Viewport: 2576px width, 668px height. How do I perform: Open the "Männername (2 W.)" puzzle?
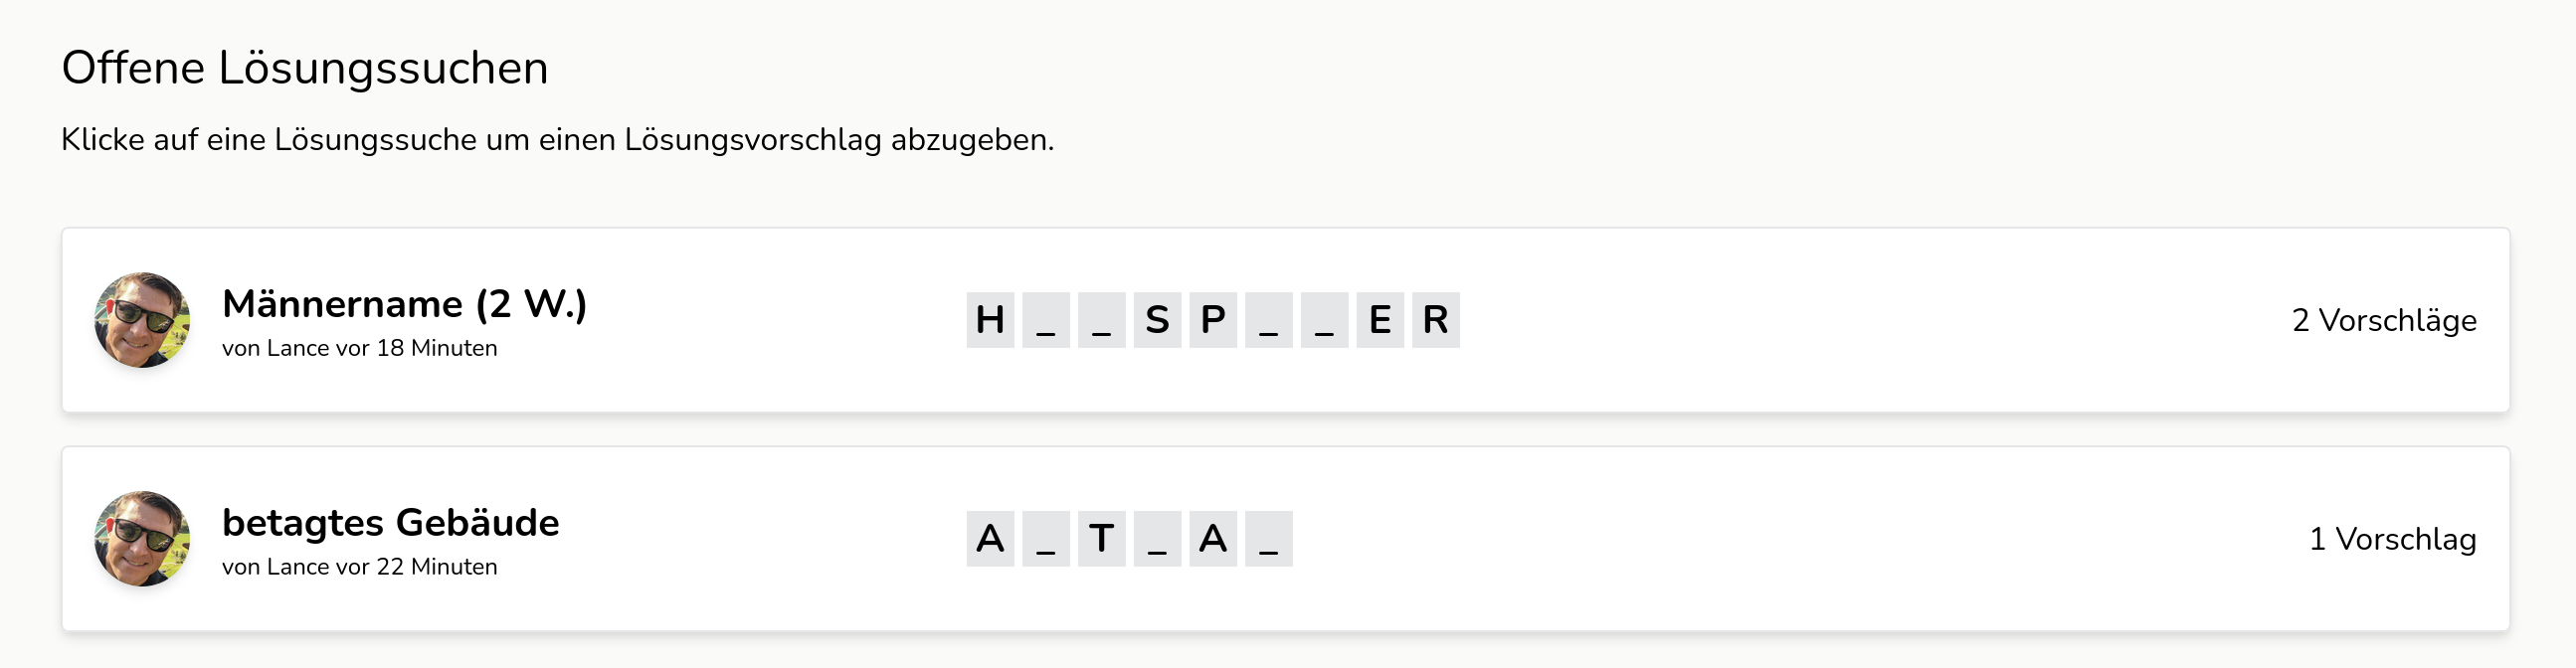pos(404,304)
